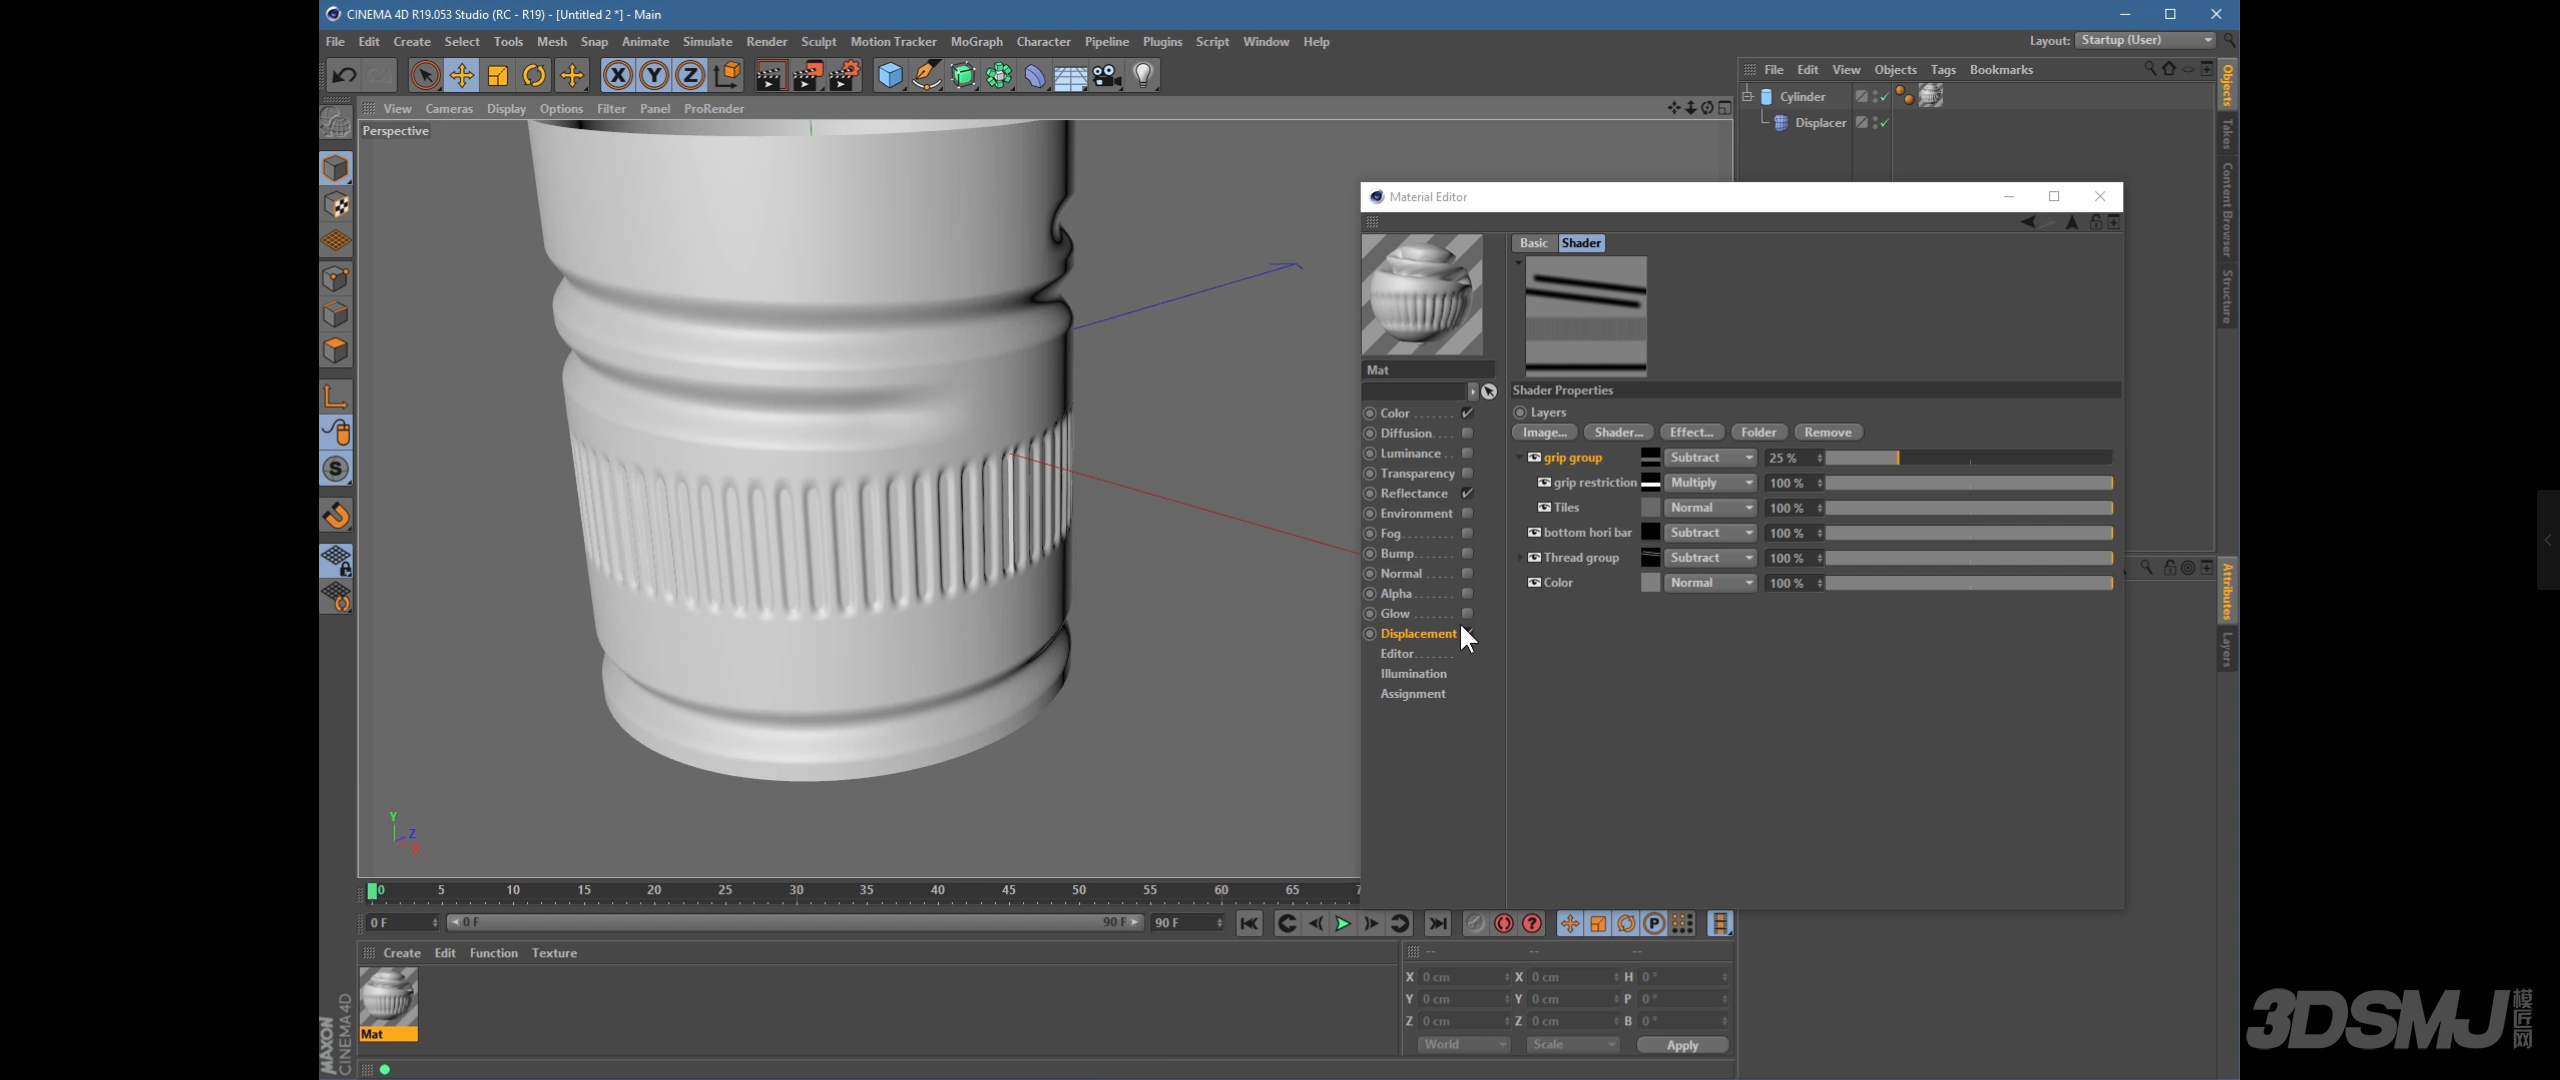Open the World coordinate dropdown

(1463, 1044)
